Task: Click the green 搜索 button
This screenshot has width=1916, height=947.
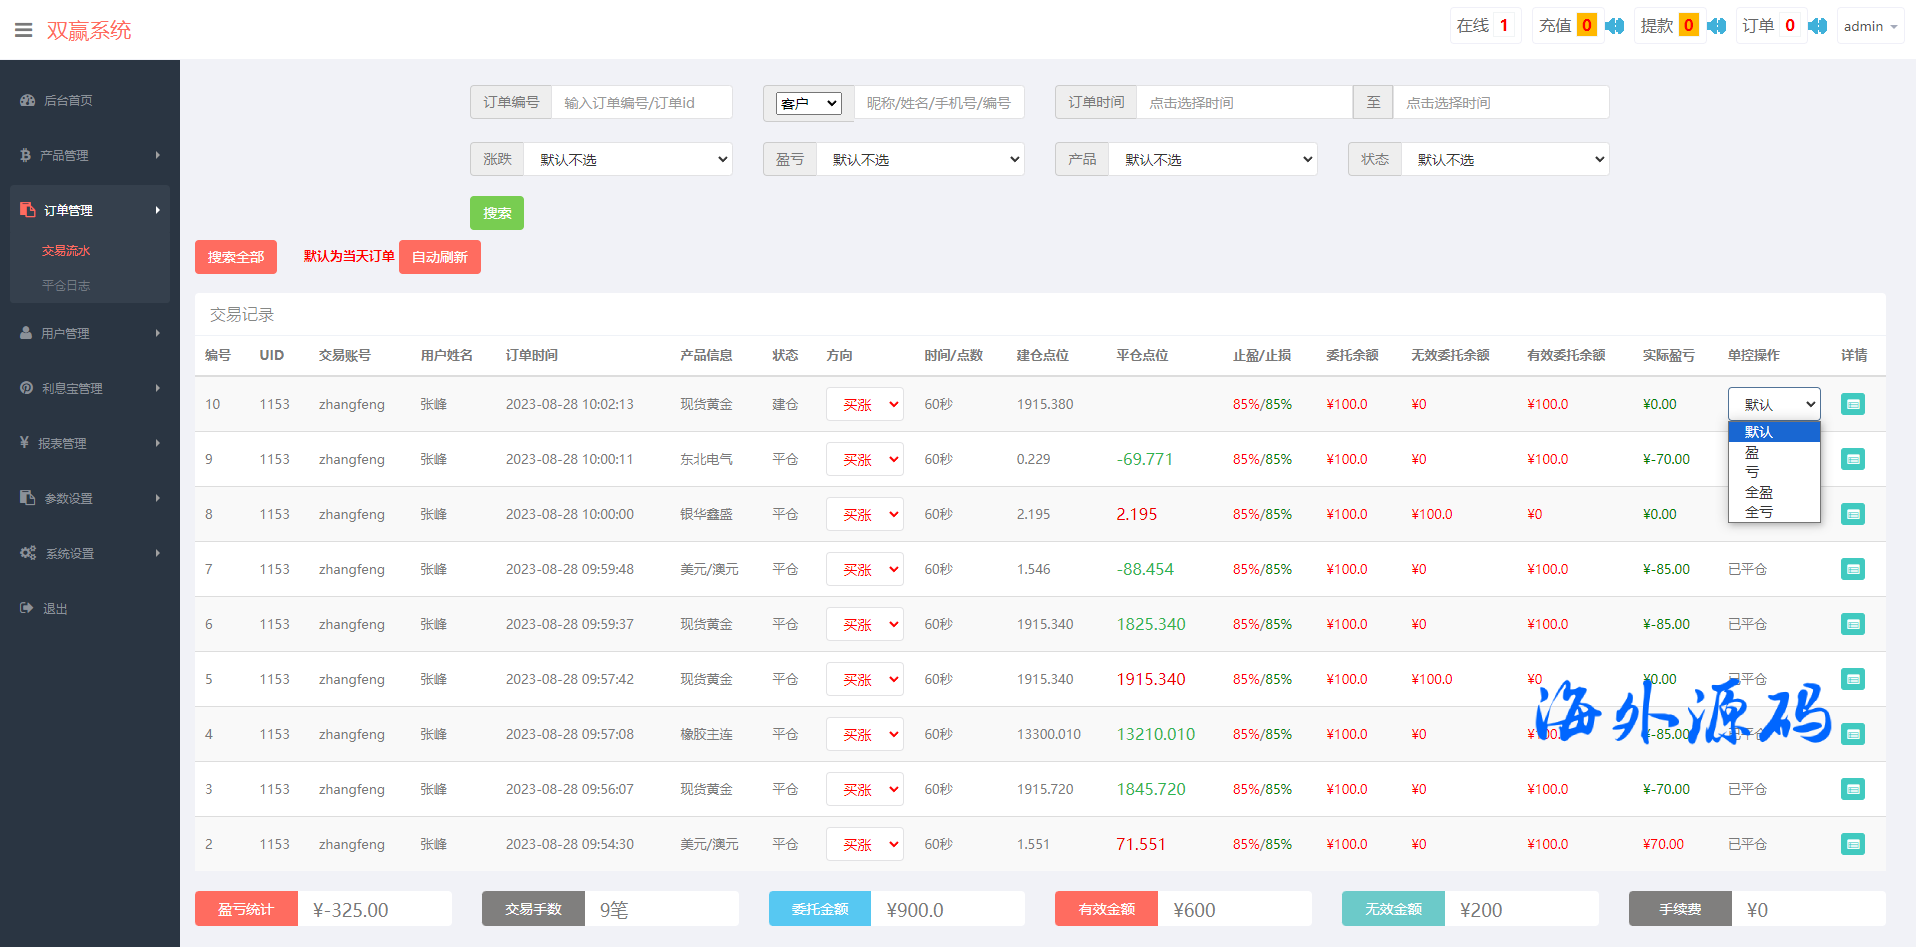Action: [497, 213]
